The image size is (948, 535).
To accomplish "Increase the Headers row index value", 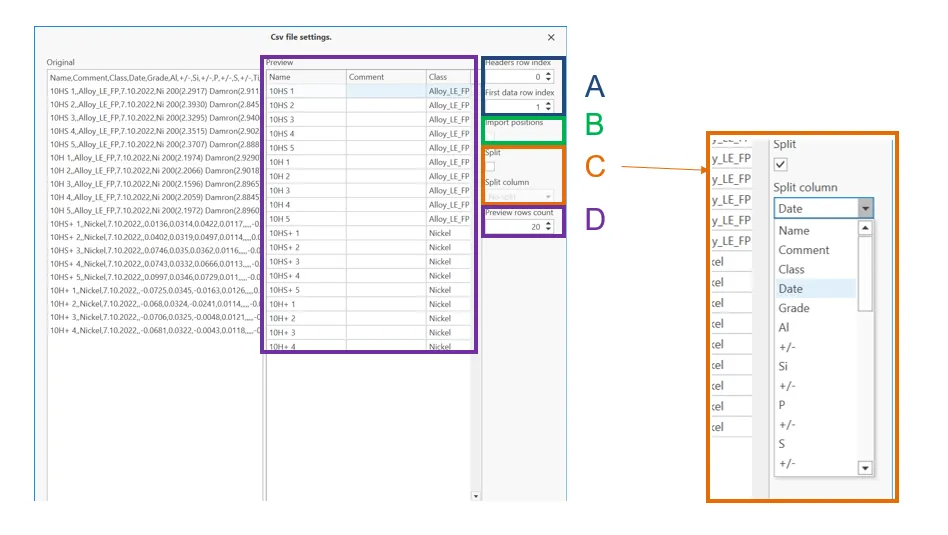I will point(548,74).
